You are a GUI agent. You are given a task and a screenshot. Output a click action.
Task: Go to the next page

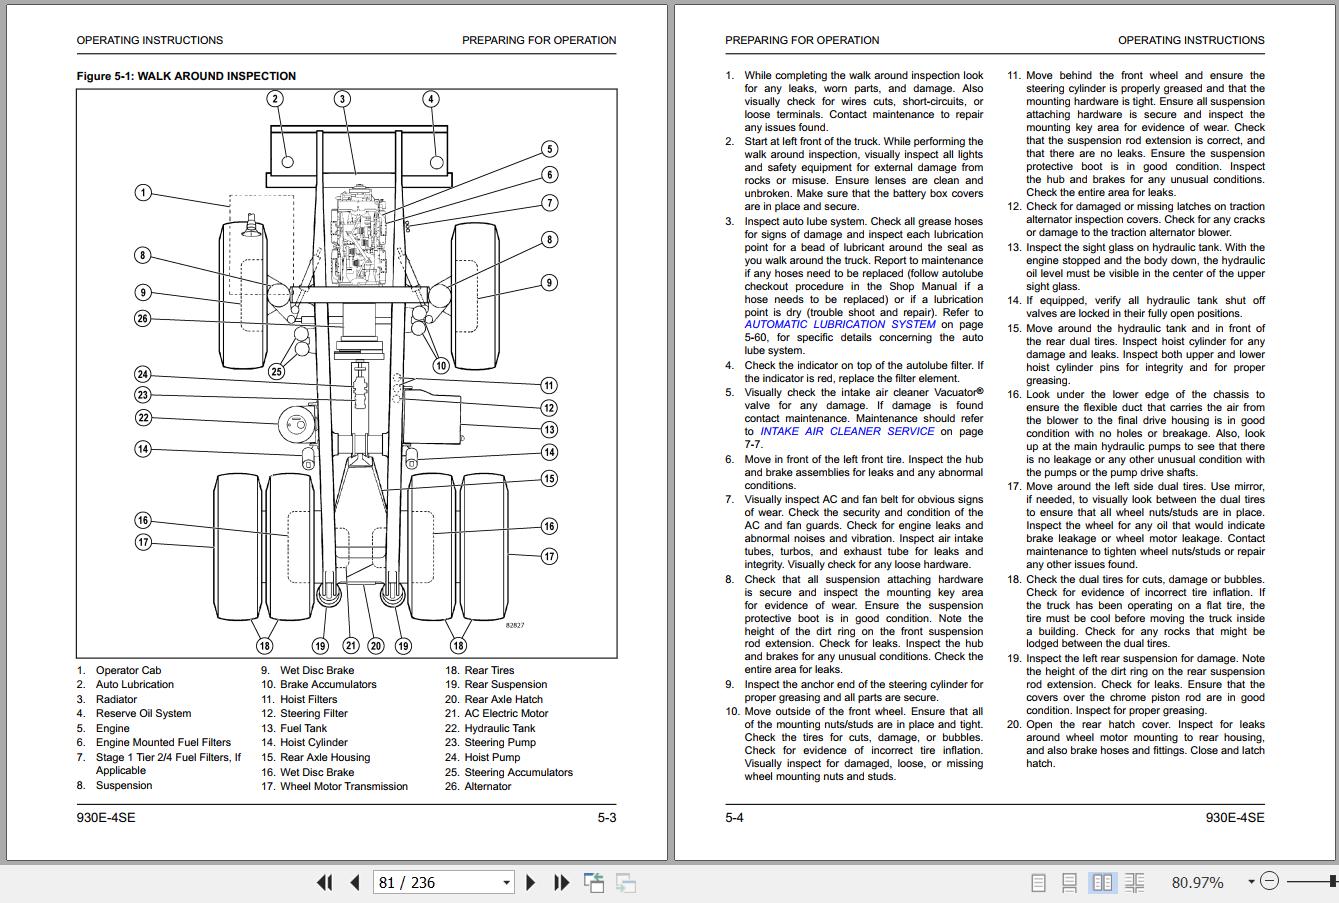531,882
